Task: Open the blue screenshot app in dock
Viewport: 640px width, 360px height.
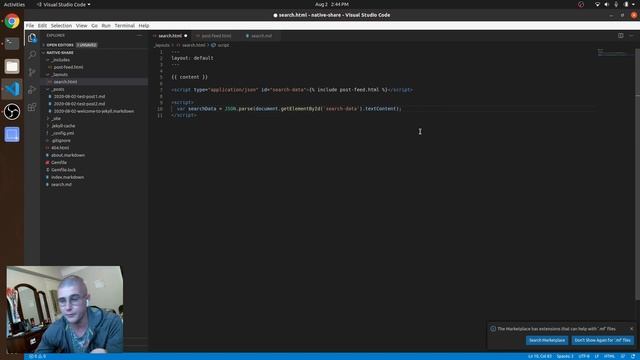Action: 12,134
